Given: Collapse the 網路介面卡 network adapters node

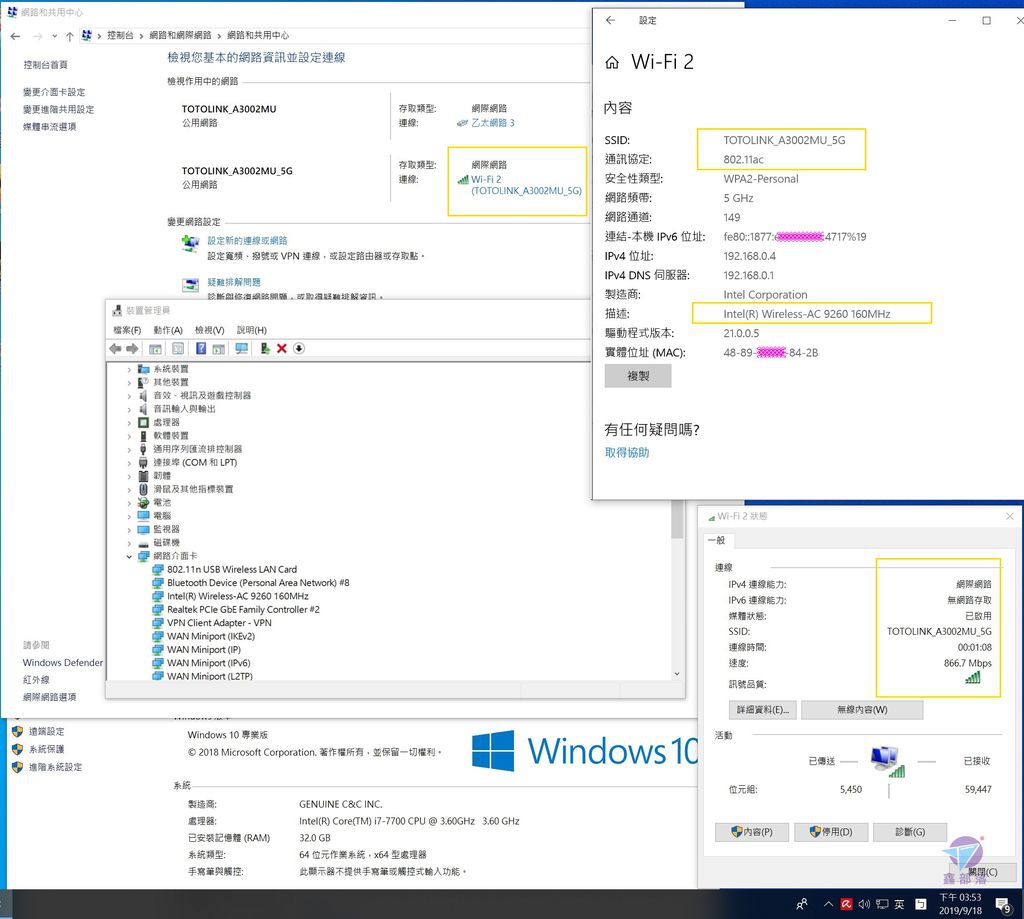Looking at the screenshot, I should click(129, 556).
